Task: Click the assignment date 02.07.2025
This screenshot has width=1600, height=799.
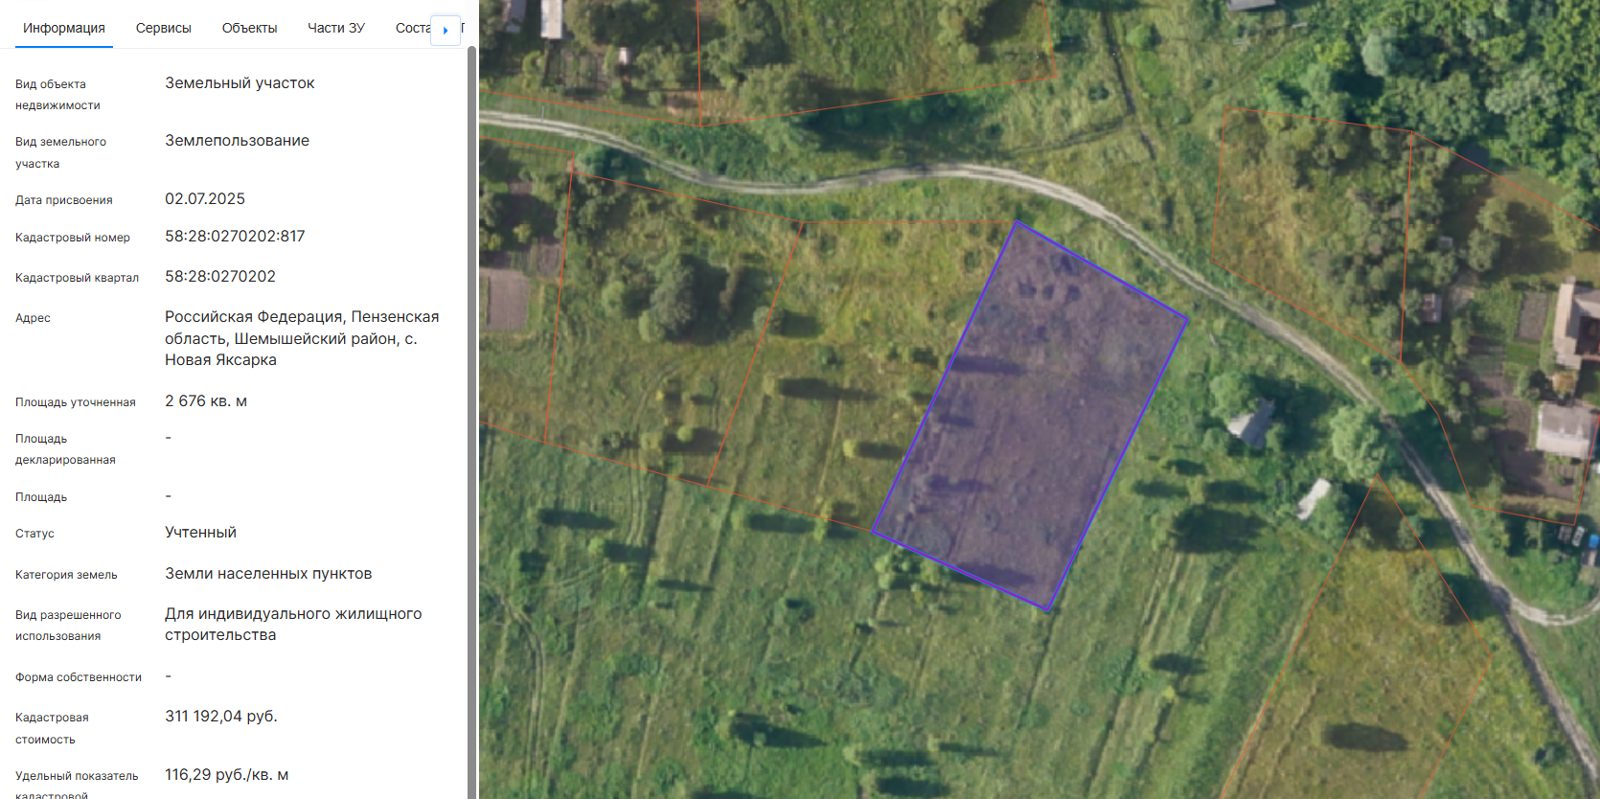Action: 205,198
